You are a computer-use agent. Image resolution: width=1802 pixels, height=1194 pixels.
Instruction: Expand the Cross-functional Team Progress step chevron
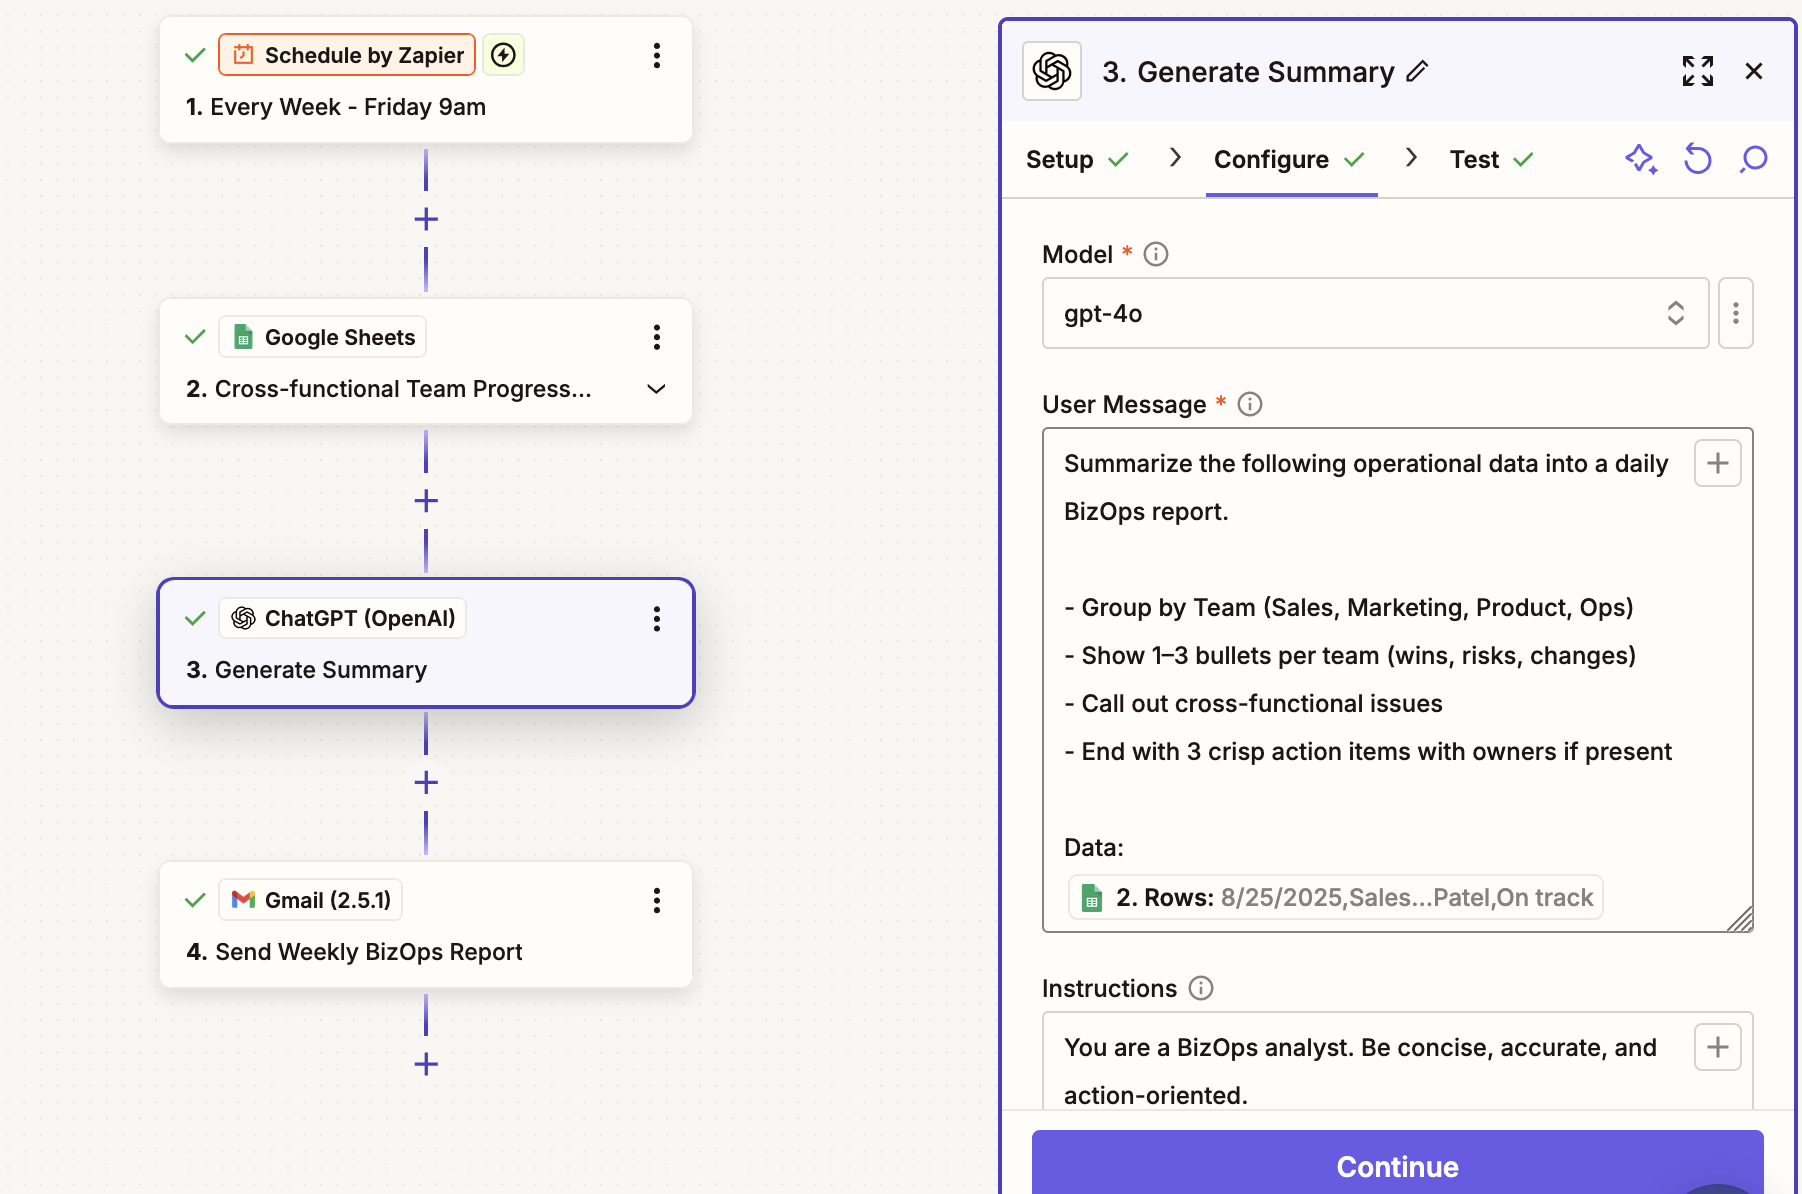click(657, 389)
